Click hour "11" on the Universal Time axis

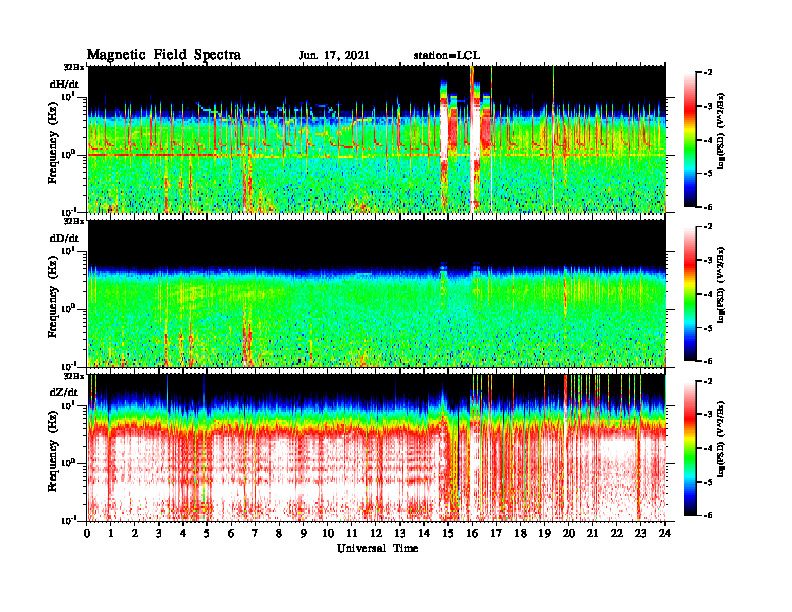click(352, 534)
